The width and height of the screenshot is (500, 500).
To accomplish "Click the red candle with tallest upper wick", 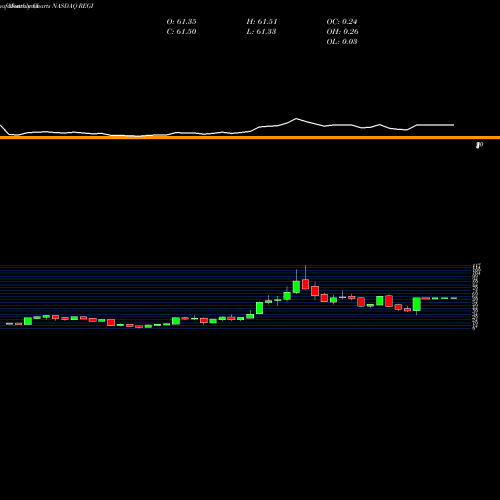I will click(x=305, y=284).
